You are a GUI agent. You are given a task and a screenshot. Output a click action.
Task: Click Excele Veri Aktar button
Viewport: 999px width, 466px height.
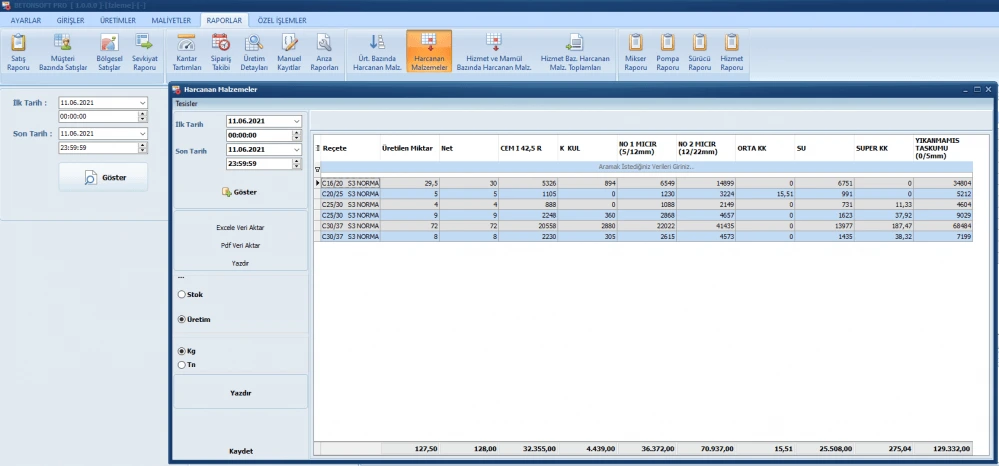point(240,227)
